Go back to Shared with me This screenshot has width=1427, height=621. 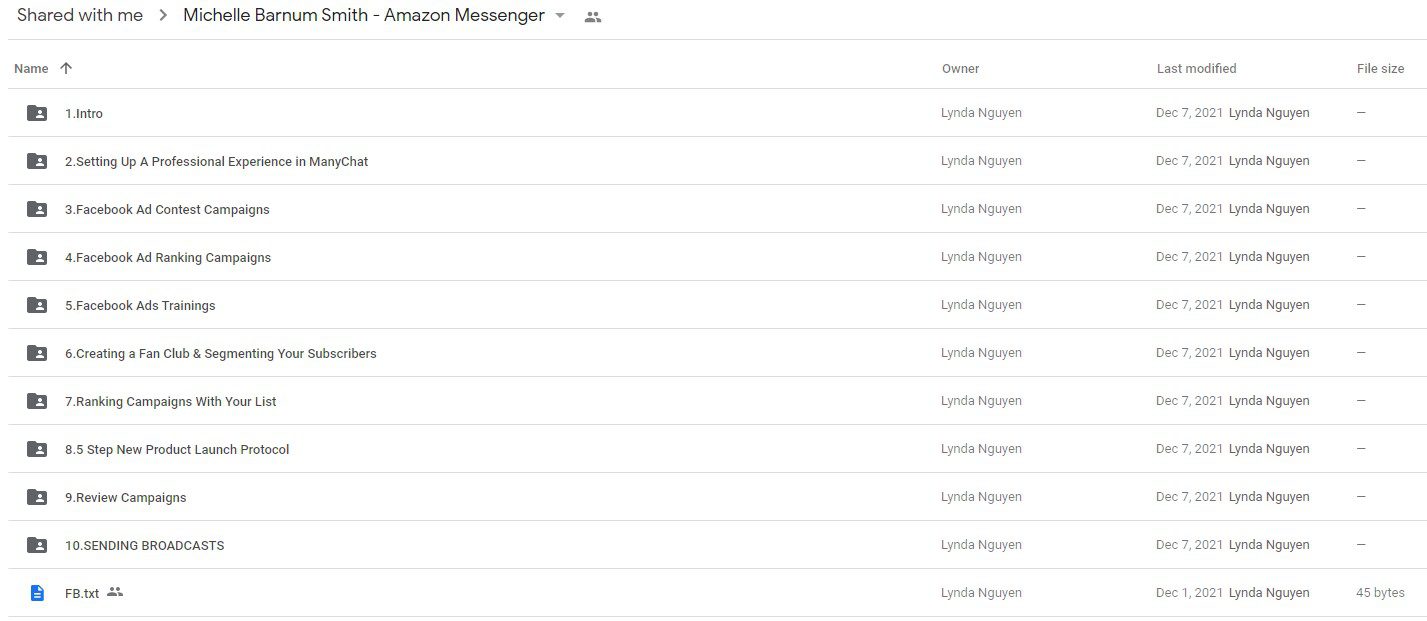[x=80, y=16]
